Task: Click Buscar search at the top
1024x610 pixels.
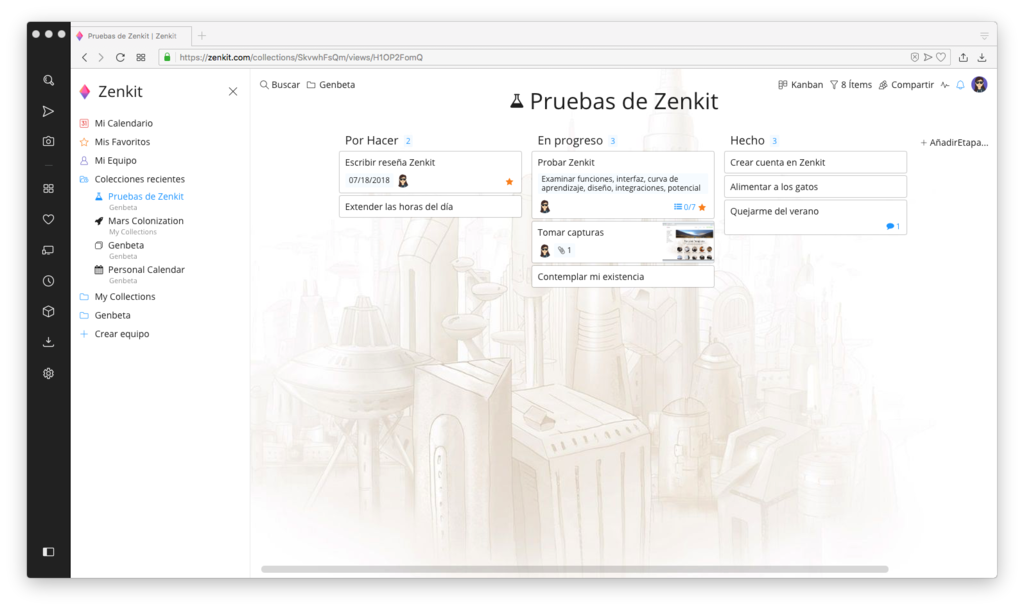Action: pos(280,85)
